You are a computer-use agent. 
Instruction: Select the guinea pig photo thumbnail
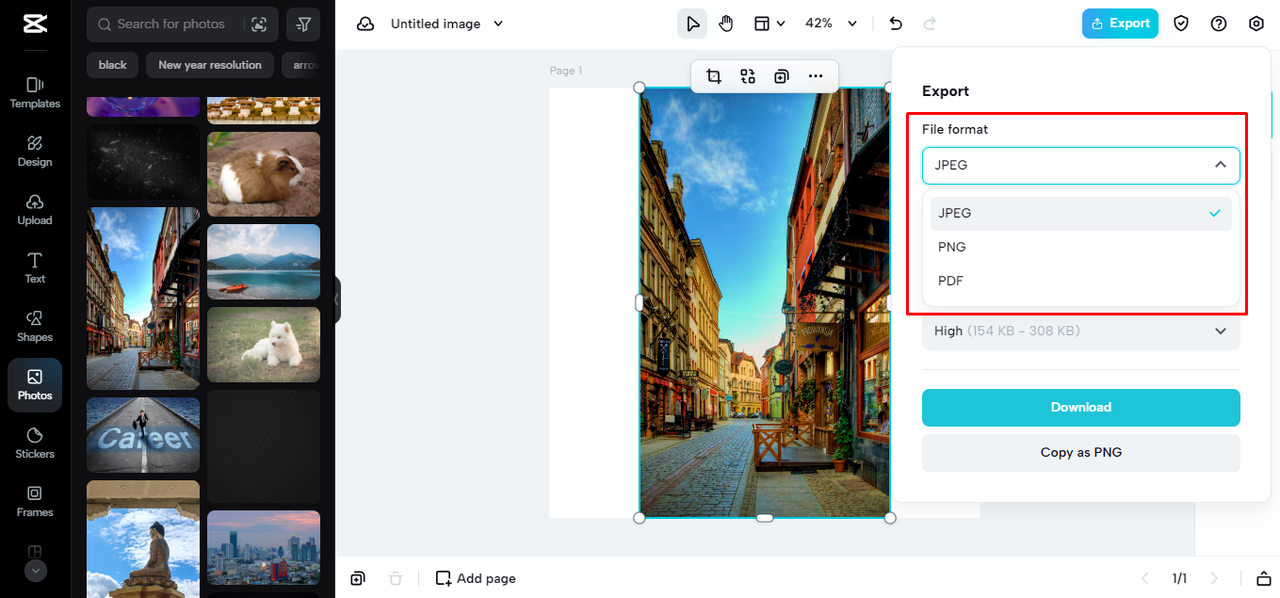263,174
